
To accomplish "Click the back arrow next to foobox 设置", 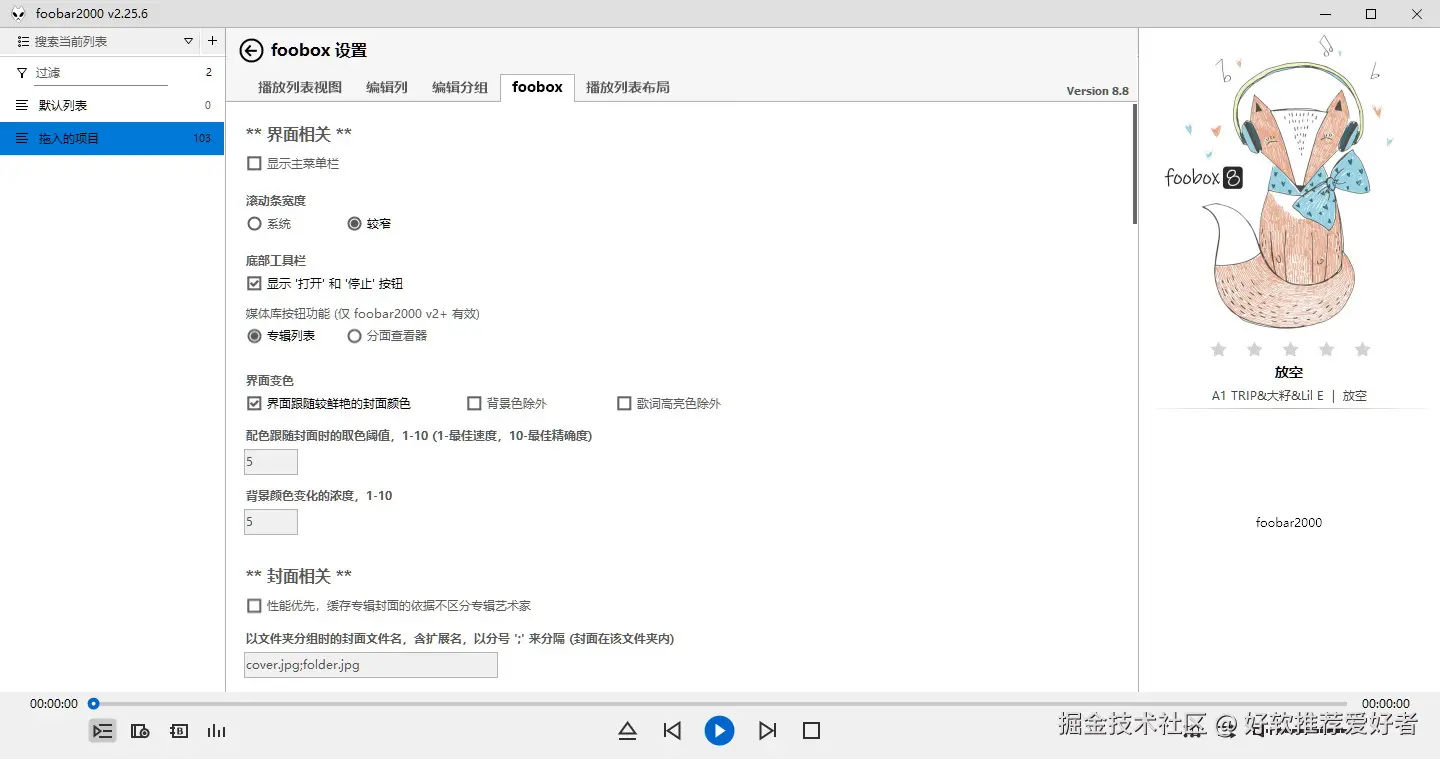I will click(x=252, y=50).
